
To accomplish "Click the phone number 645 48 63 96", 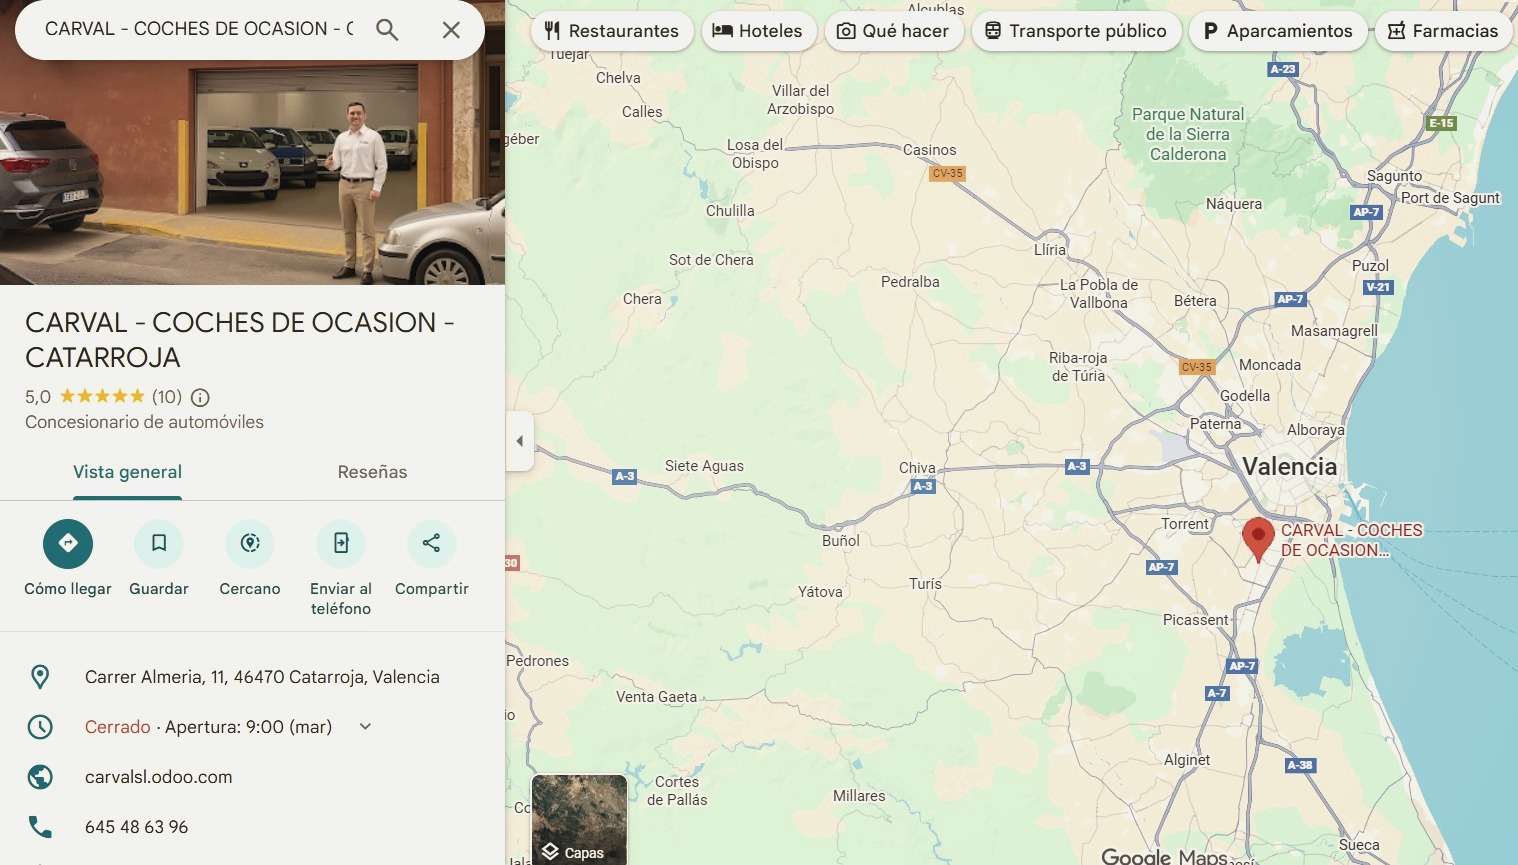I will (x=136, y=827).
